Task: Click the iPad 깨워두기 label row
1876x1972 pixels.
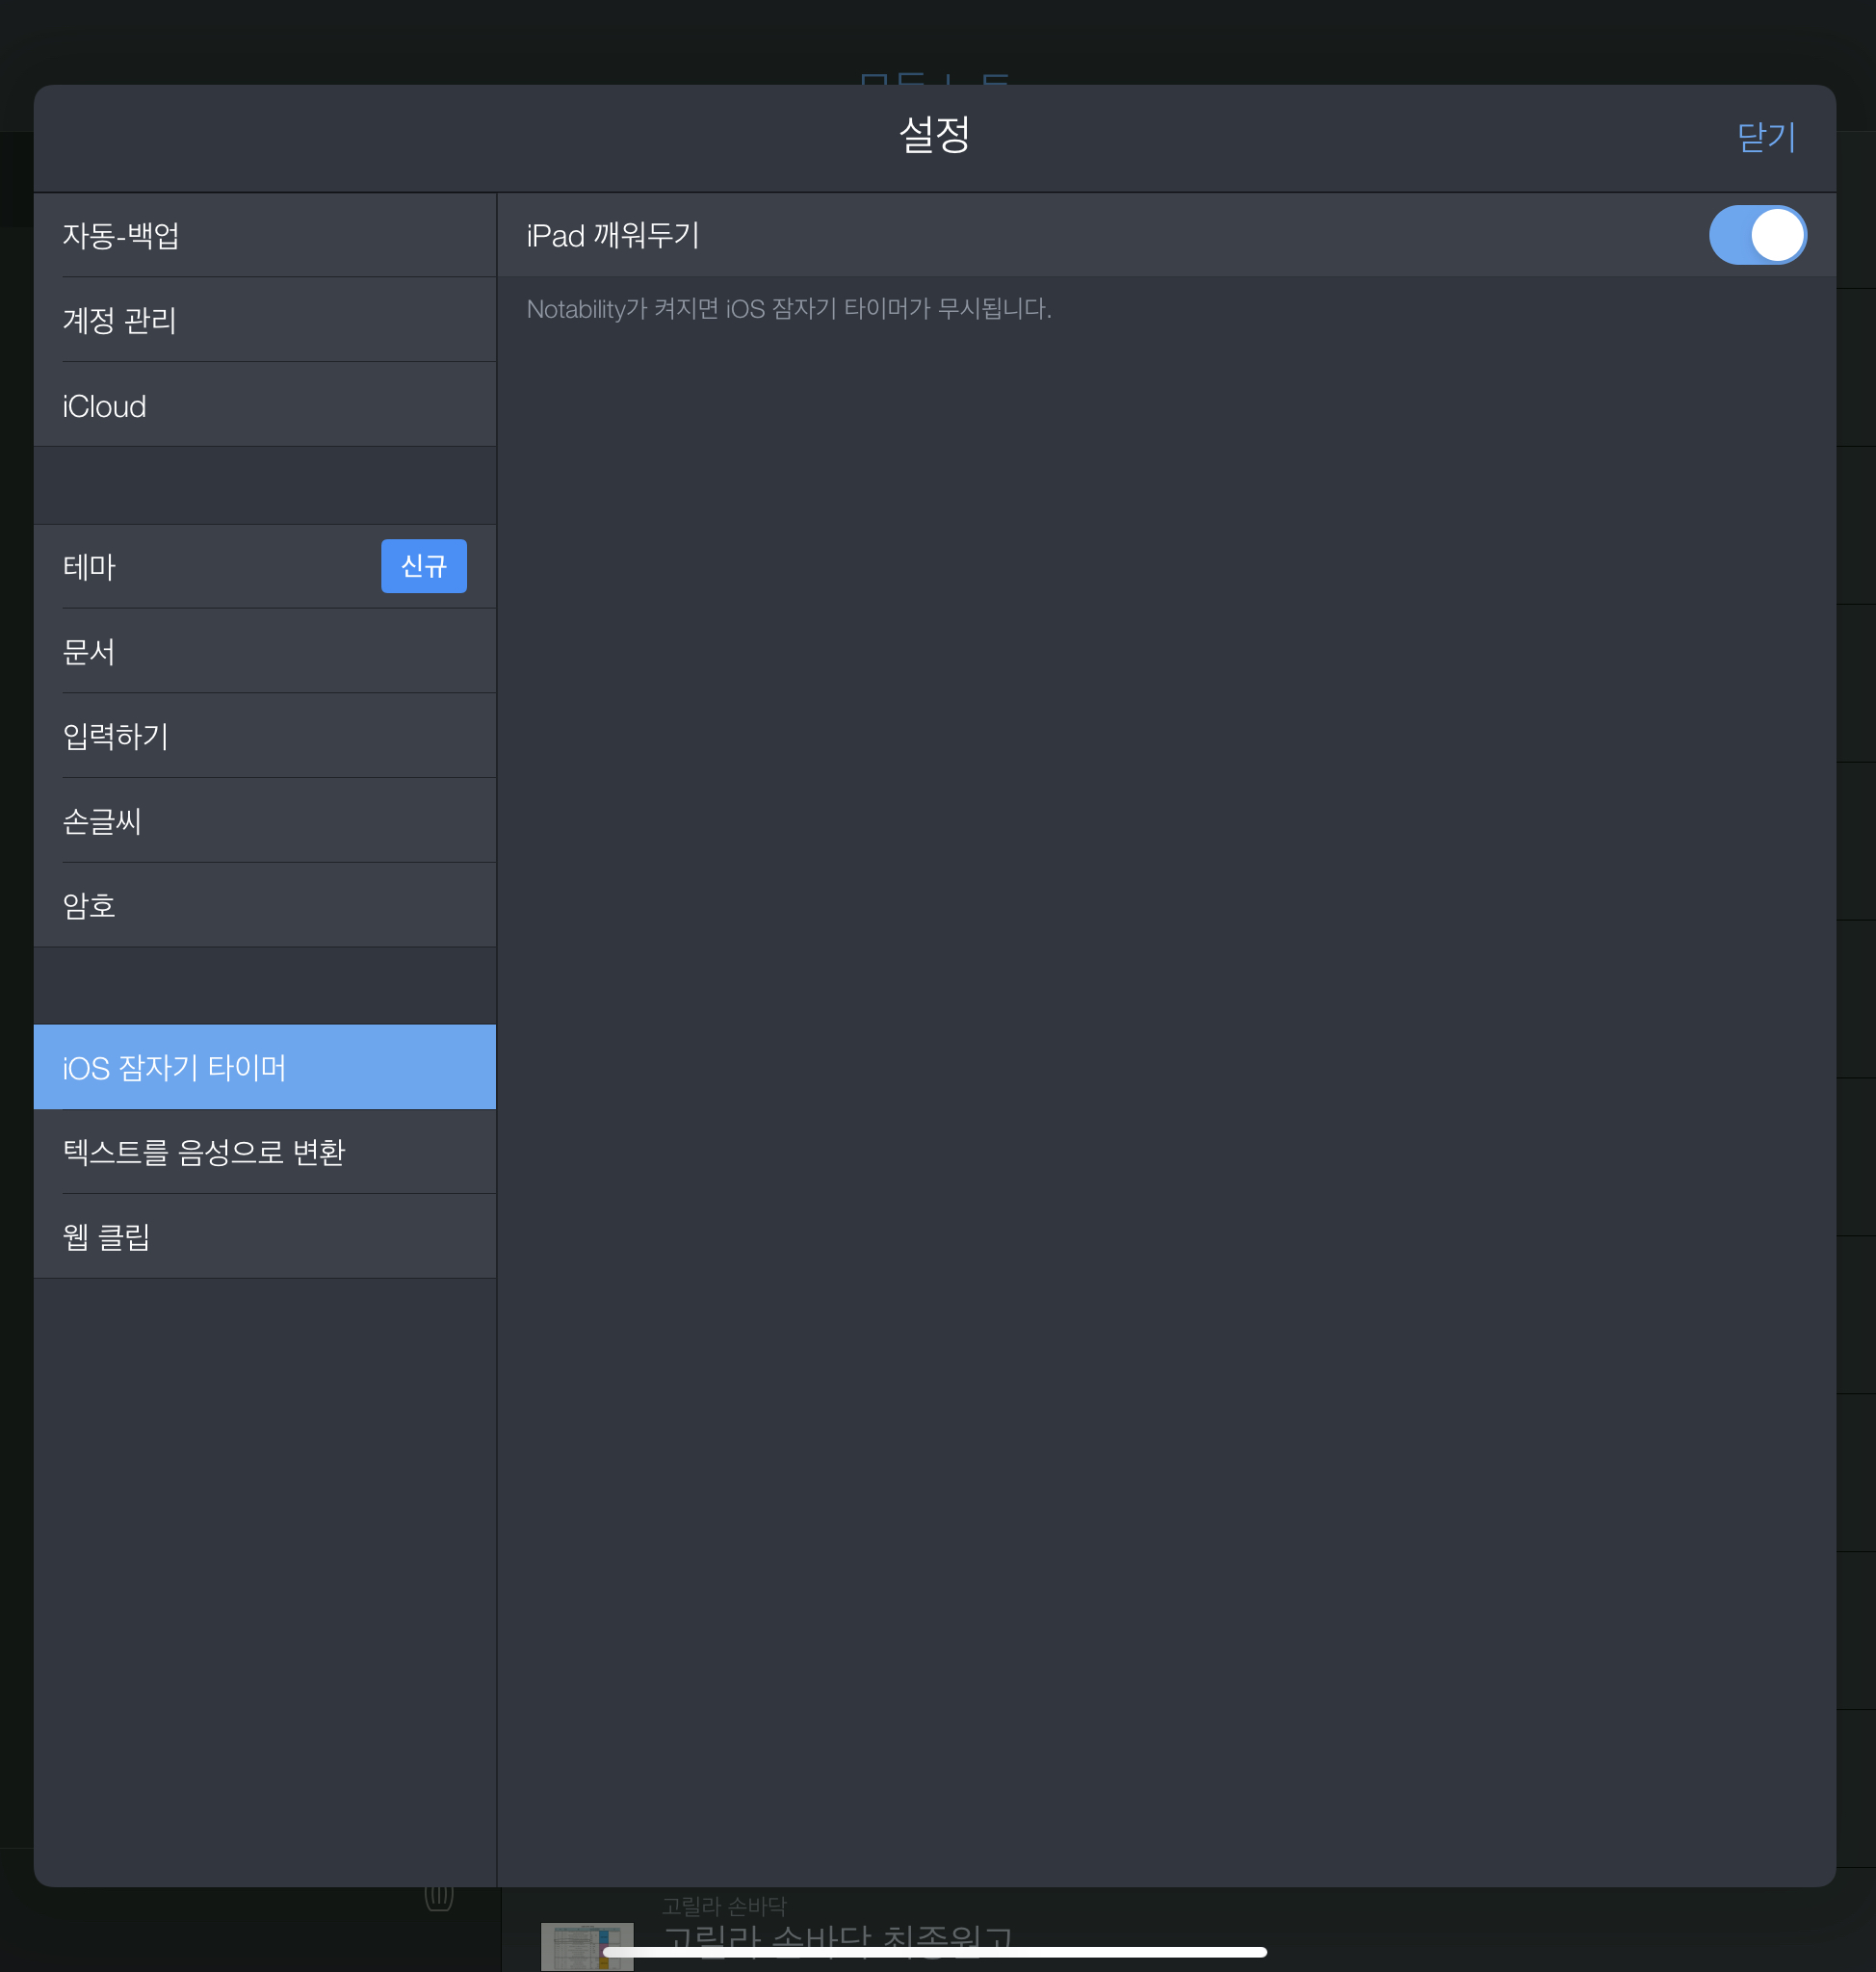Action: click(612, 236)
